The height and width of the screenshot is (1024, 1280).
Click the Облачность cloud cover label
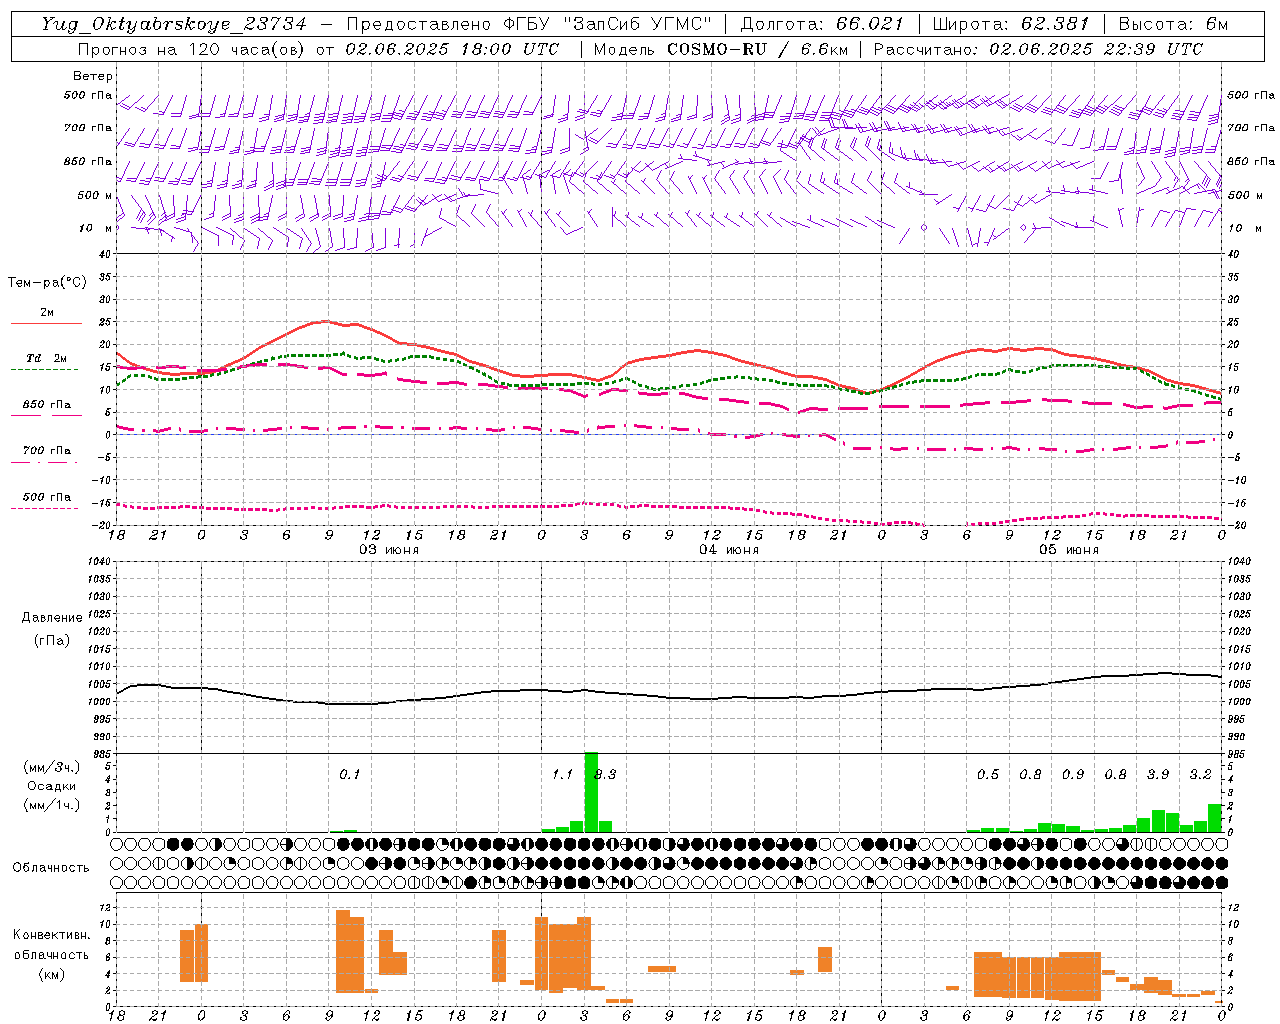[51, 867]
